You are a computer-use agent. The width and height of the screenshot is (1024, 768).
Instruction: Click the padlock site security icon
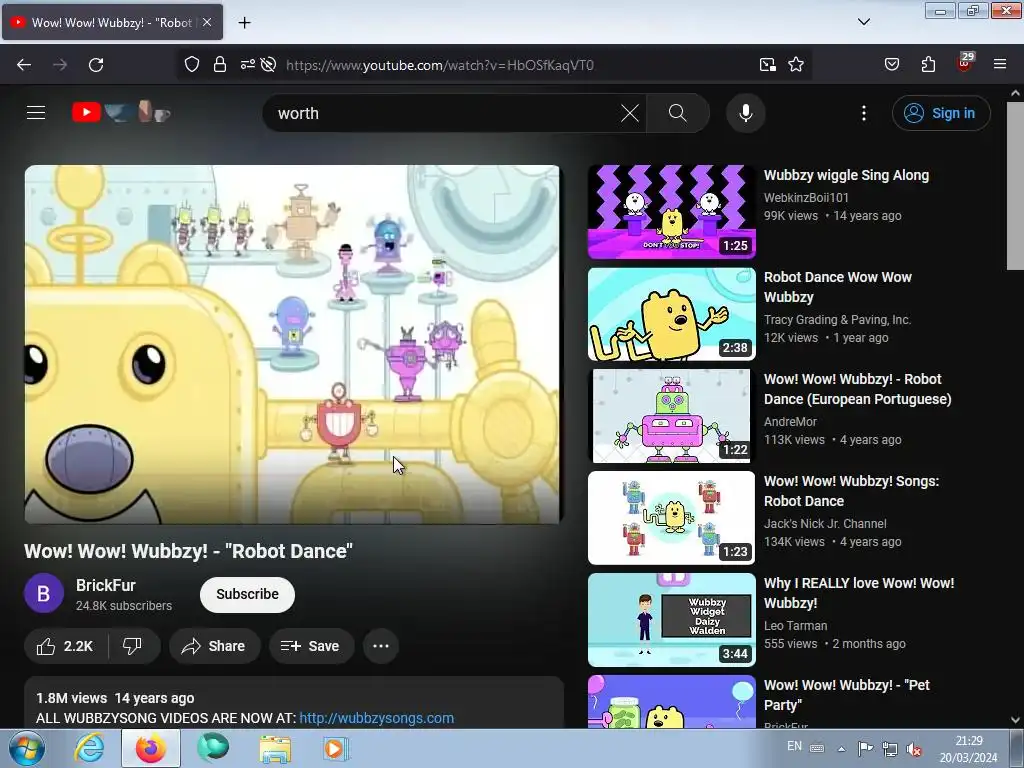pos(219,65)
